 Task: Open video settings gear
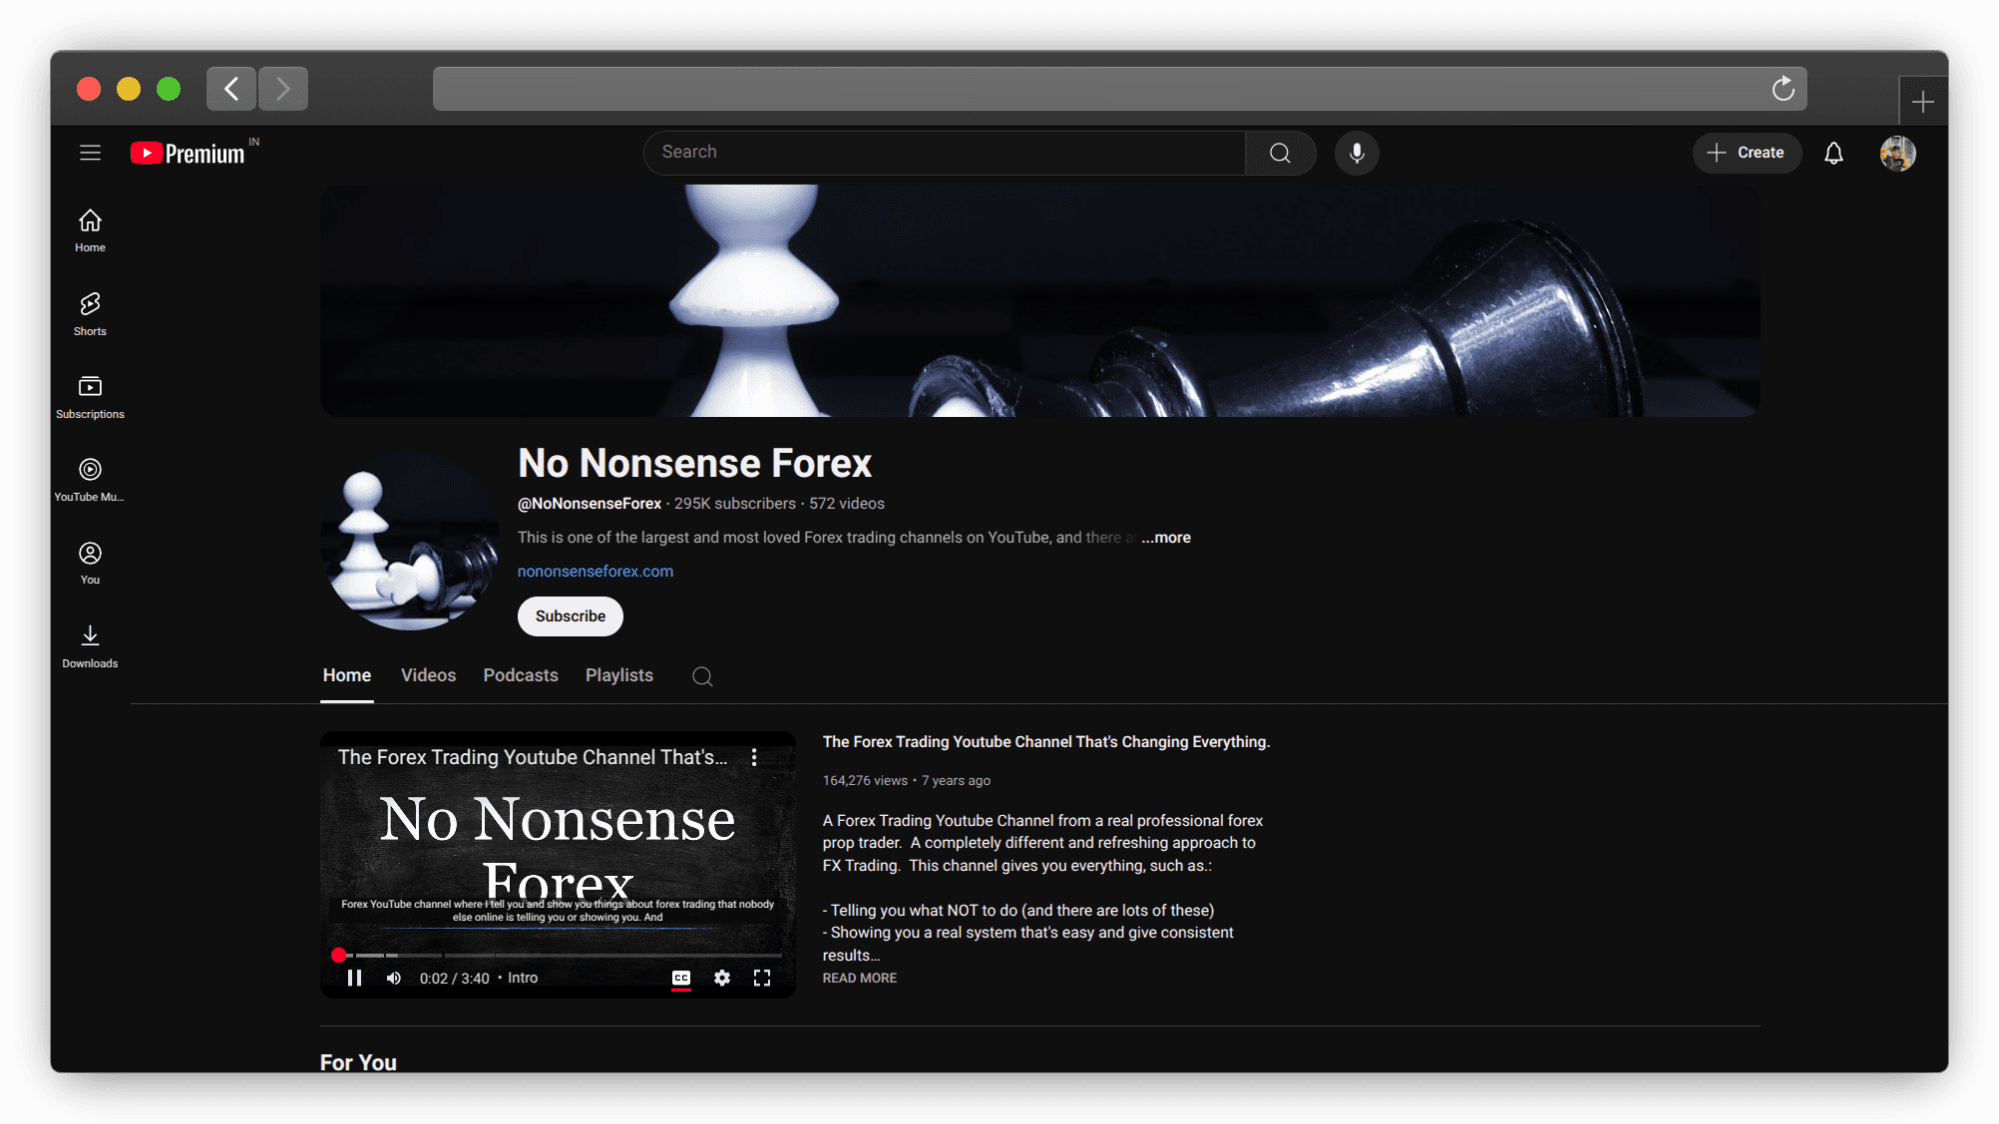(722, 978)
